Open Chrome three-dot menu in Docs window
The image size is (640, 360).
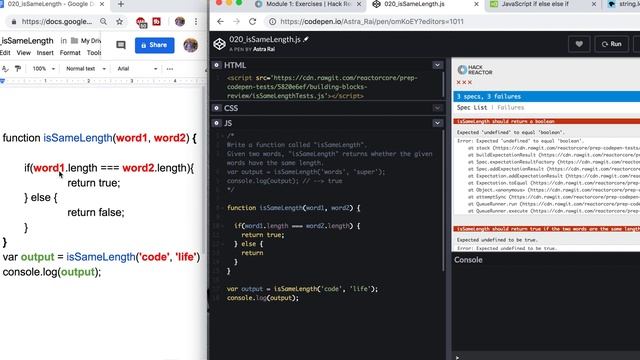point(196,22)
